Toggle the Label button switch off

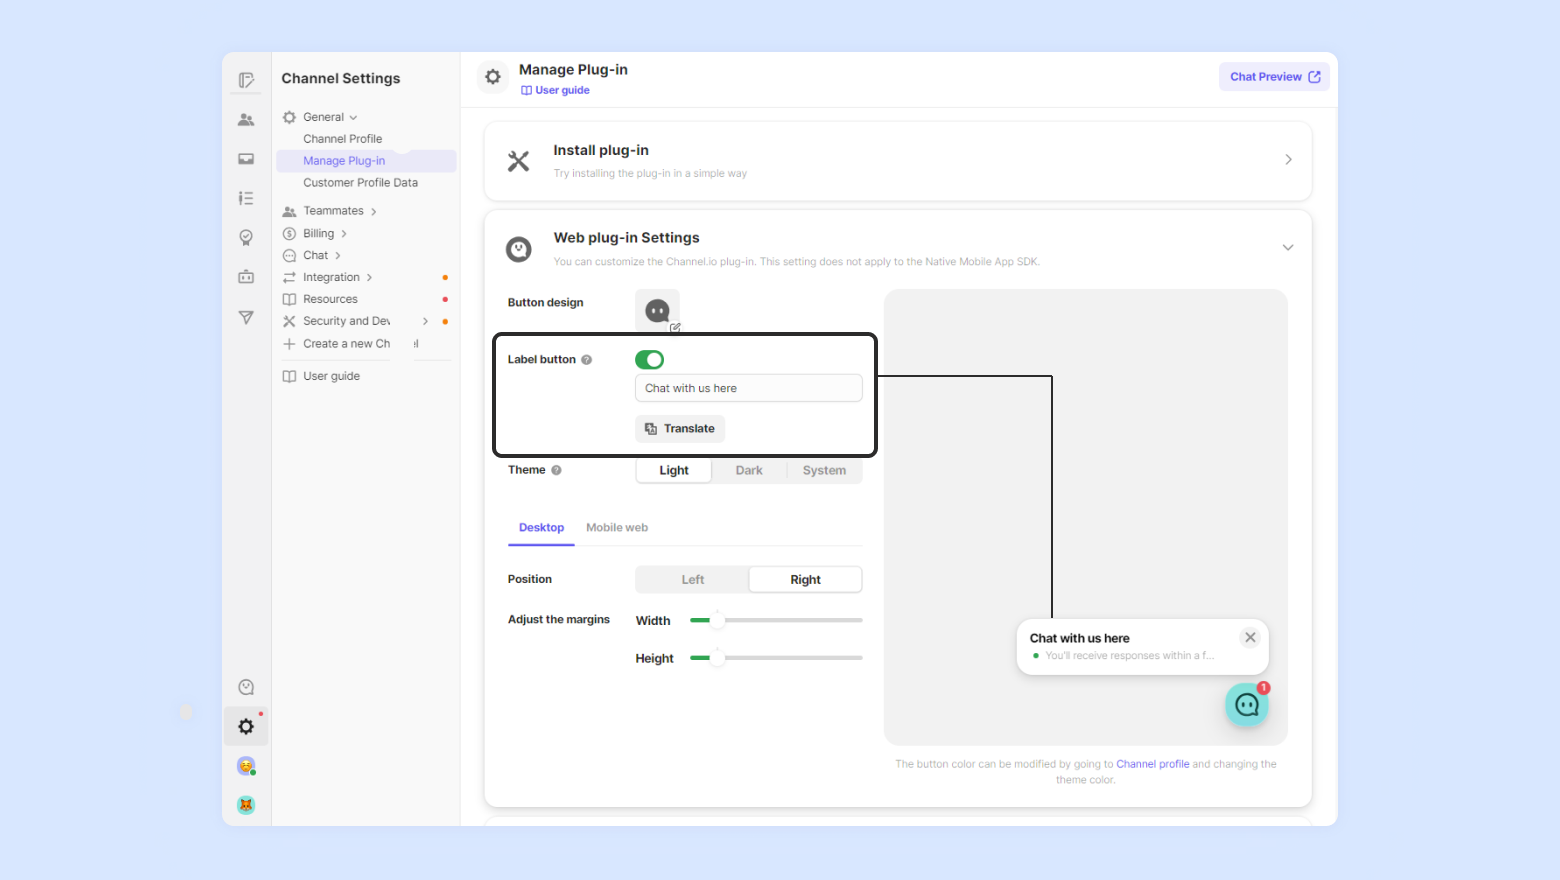(x=649, y=360)
